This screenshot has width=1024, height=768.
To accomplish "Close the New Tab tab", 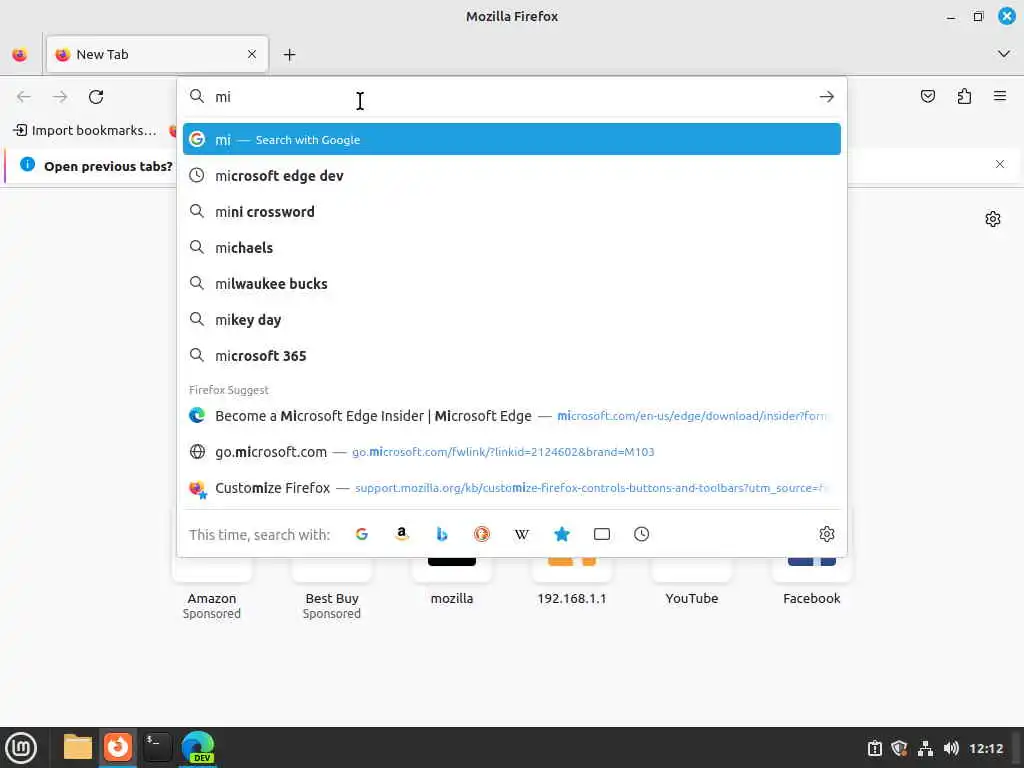I will (x=252, y=54).
